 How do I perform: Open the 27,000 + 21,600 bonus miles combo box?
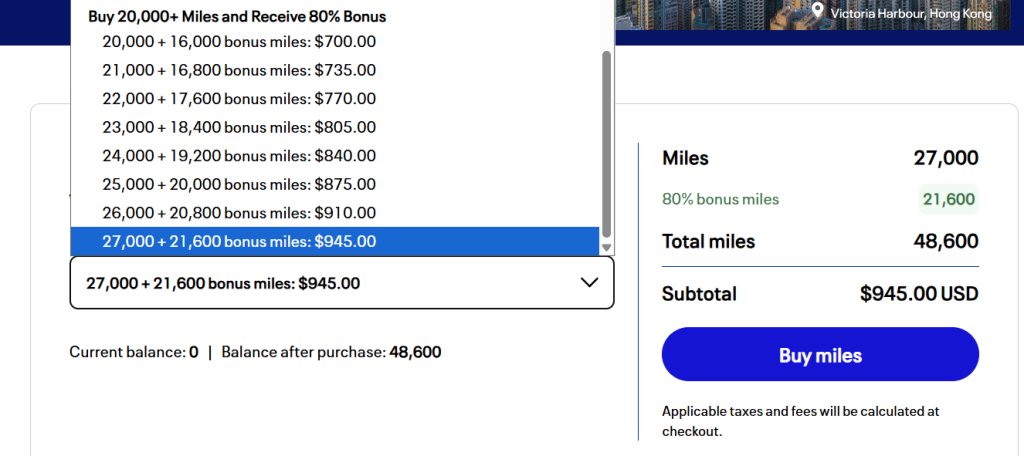click(x=341, y=283)
